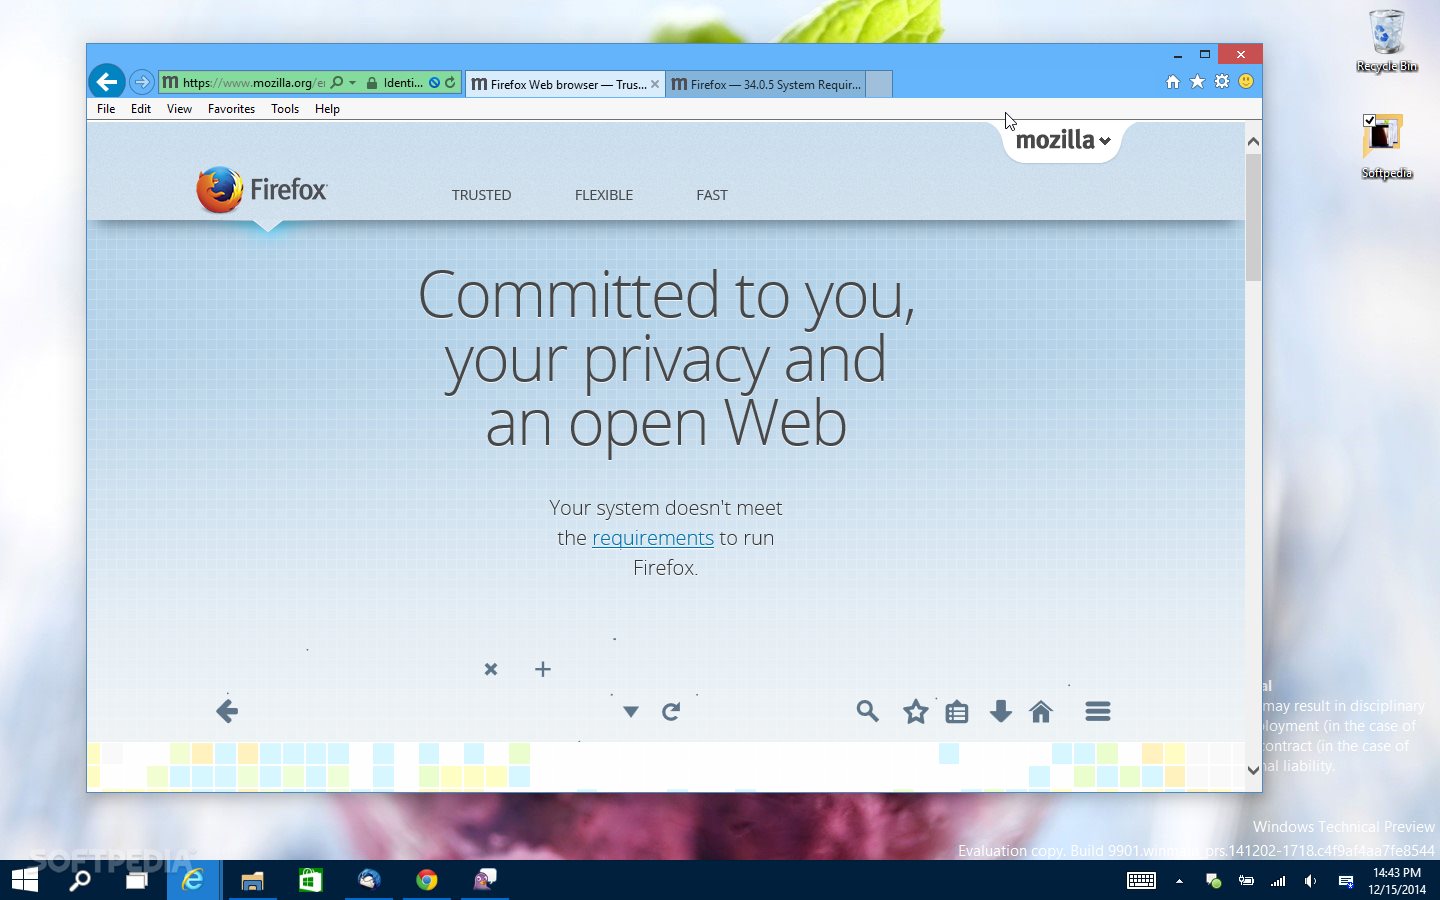
Task: Open the Edit menu
Action: (141, 109)
